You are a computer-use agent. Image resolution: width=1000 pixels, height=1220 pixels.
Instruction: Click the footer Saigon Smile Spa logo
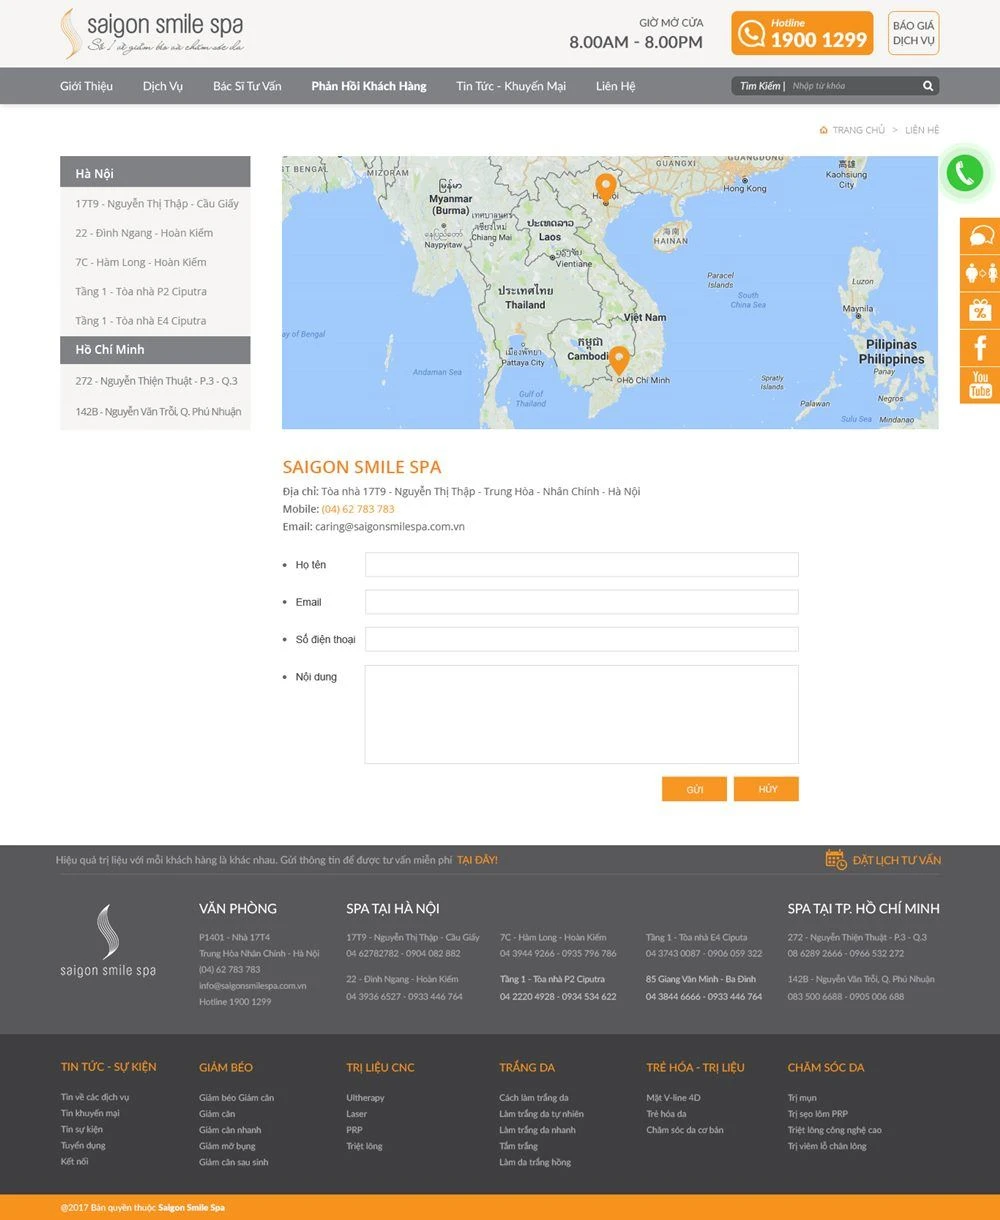point(108,940)
